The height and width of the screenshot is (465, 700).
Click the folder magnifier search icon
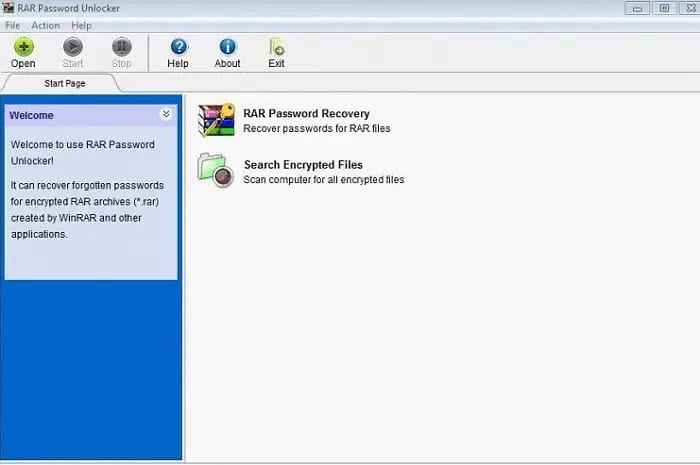coord(216,170)
